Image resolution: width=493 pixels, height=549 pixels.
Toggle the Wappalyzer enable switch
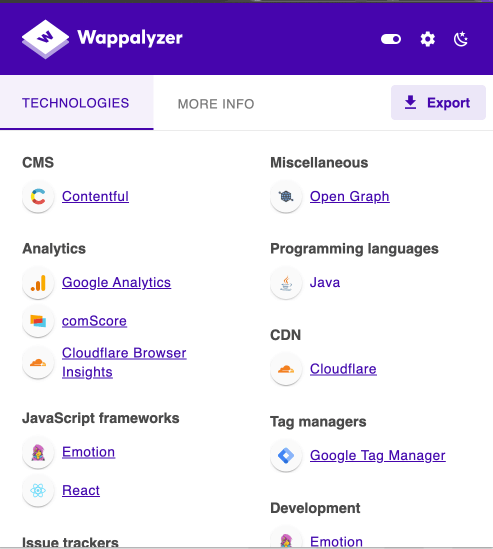tap(391, 39)
